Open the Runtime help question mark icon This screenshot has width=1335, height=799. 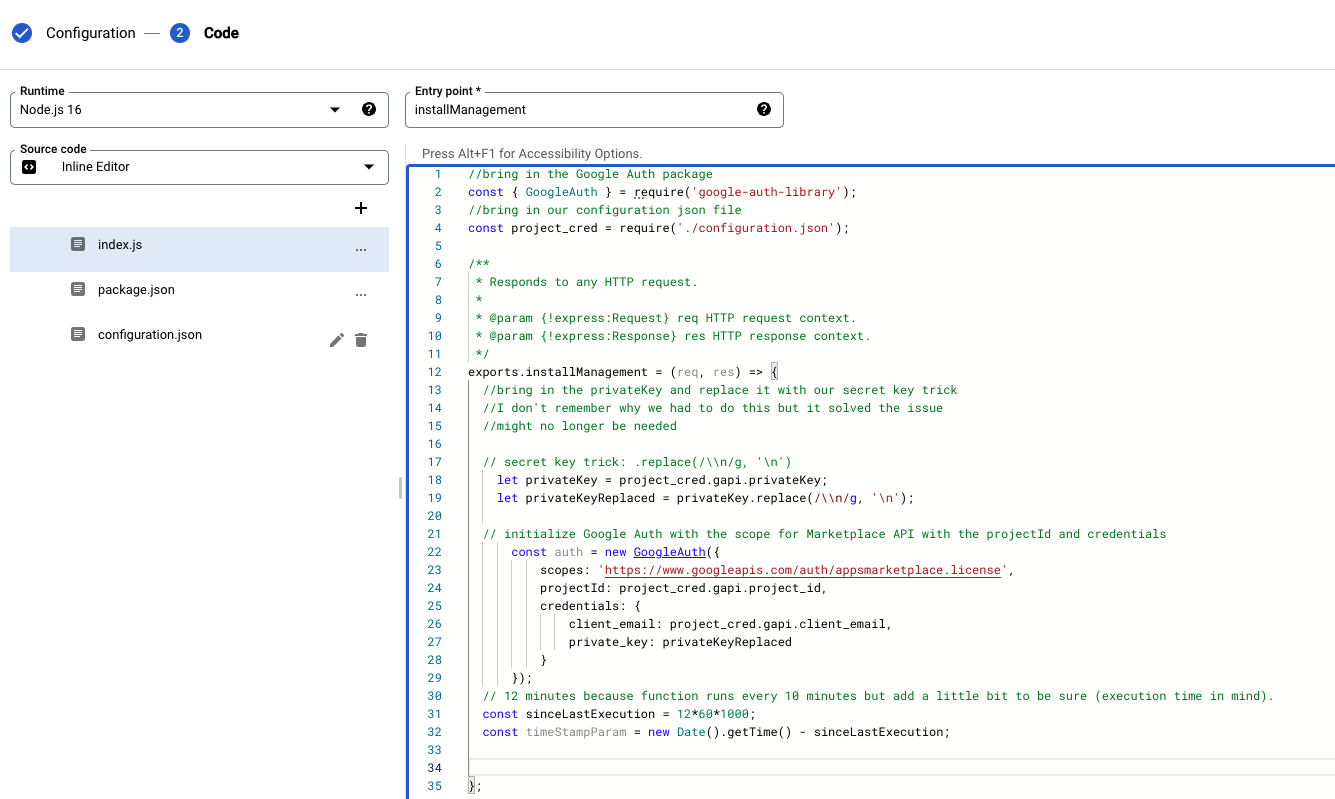(x=369, y=109)
